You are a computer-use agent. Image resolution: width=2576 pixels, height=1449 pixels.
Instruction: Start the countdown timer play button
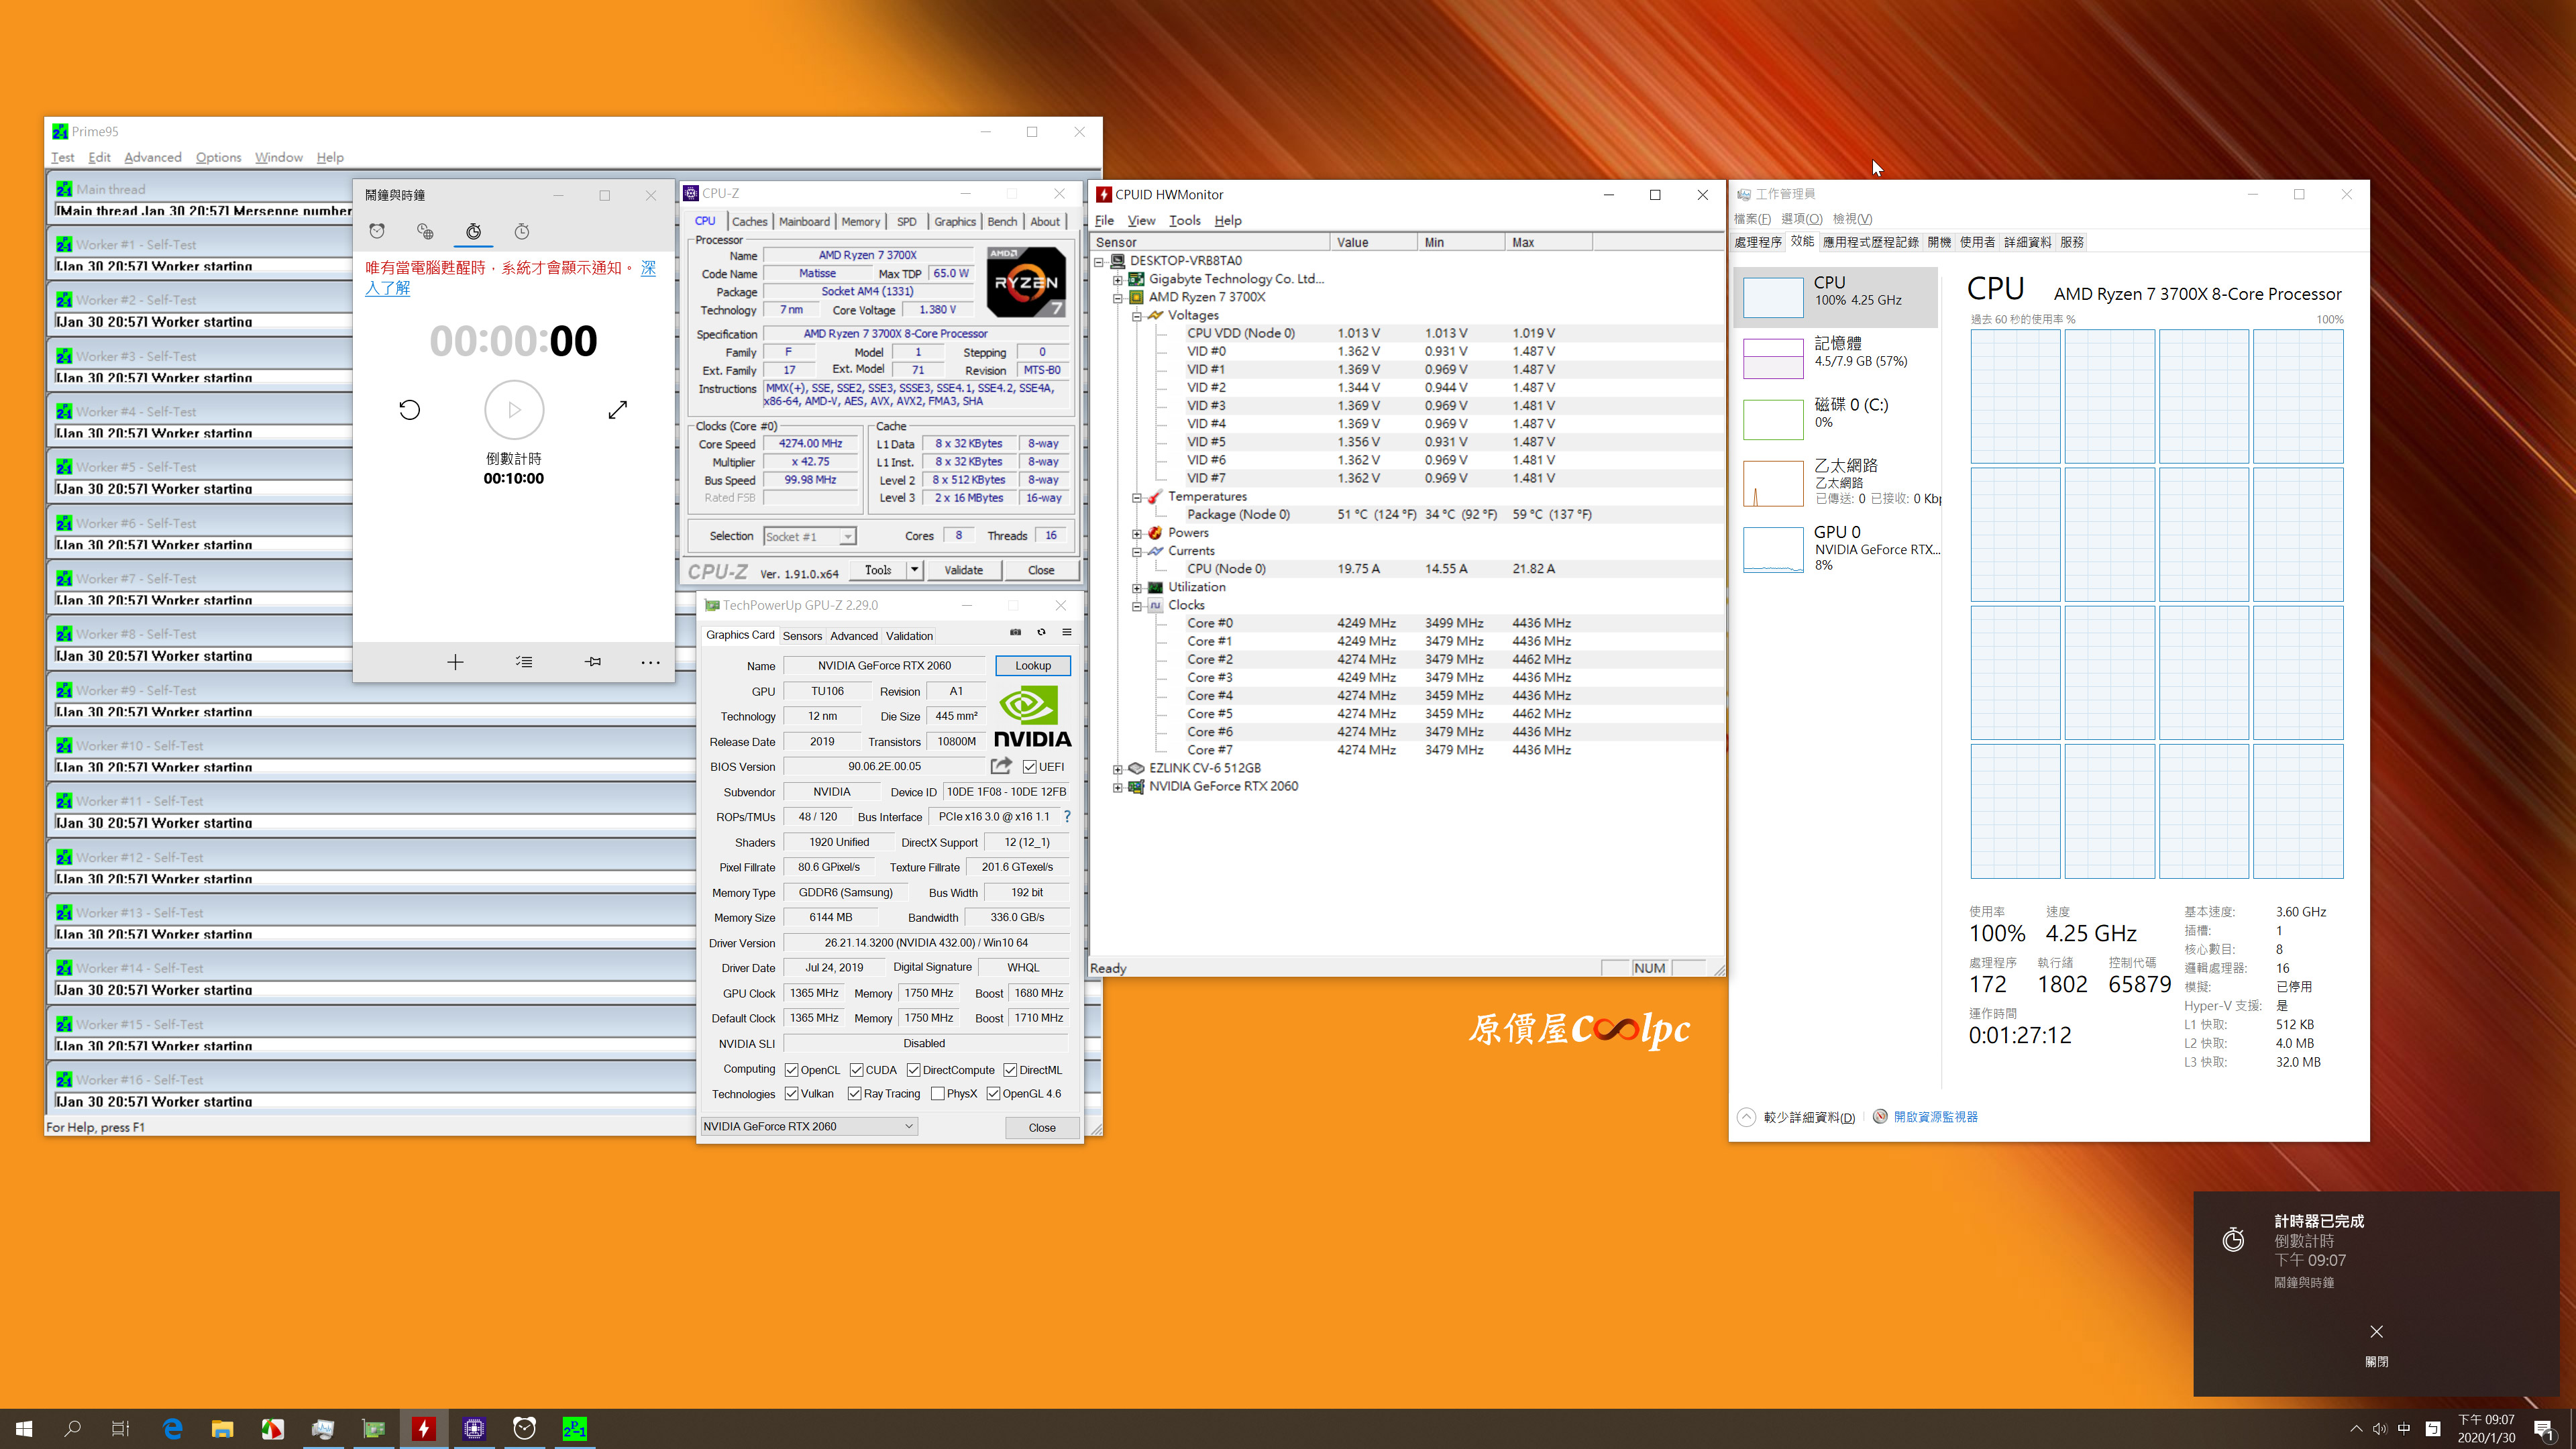[x=514, y=410]
